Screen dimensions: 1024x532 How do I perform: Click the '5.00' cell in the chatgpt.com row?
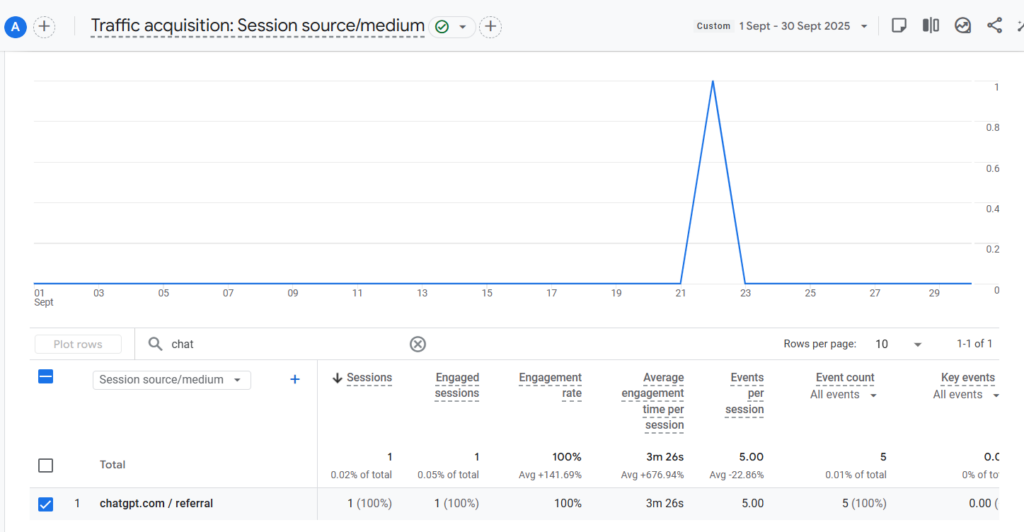coord(752,504)
